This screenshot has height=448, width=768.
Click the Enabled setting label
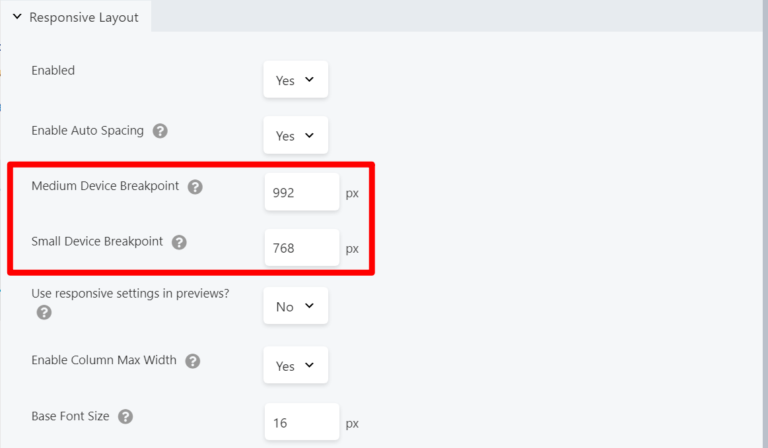(x=53, y=71)
